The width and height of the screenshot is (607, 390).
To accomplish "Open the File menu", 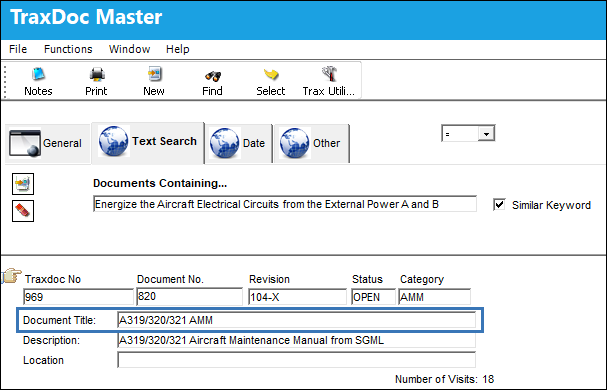I will pyautogui.click(x=18, y=49).
